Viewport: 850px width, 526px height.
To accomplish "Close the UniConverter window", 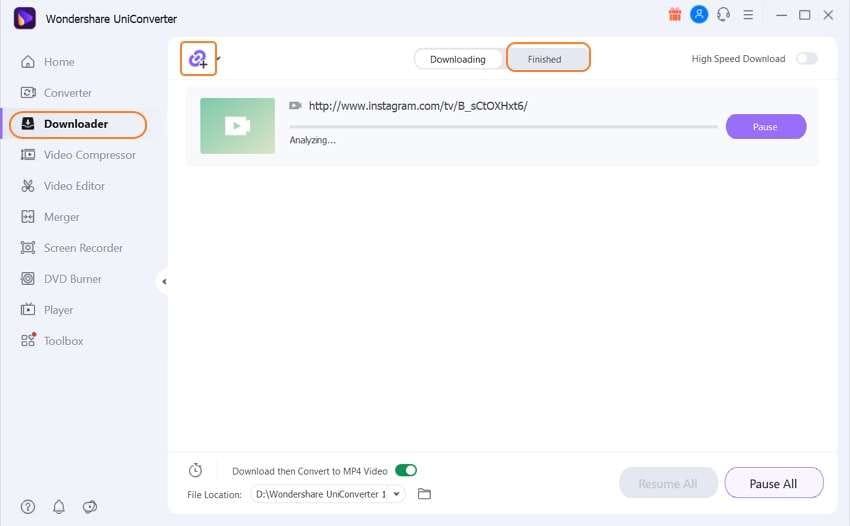I will tap(828, 15).
